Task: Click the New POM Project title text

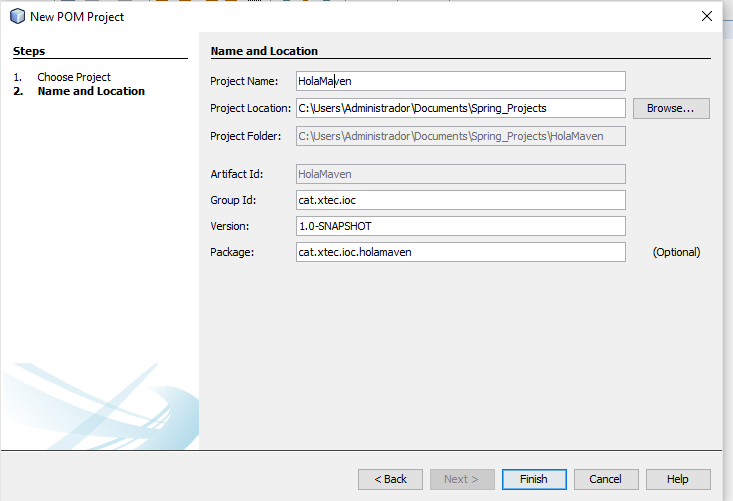Action: coord(77,17)
